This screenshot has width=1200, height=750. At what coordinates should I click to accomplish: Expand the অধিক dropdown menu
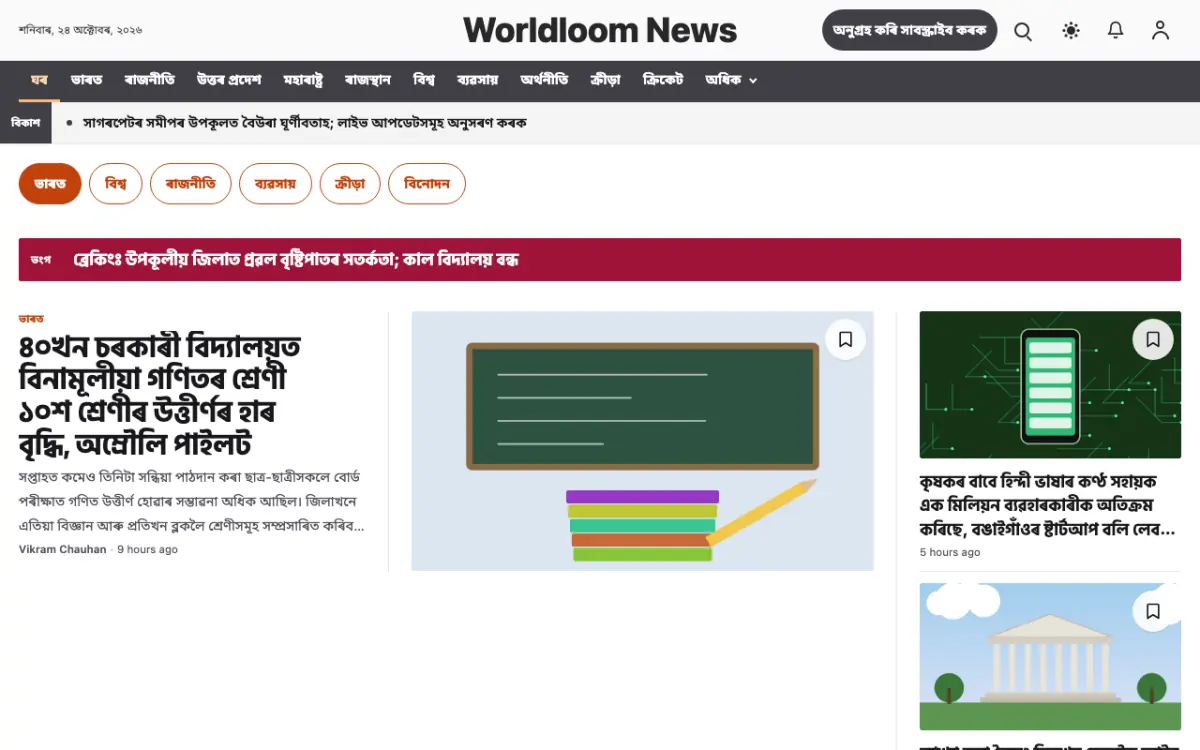coord(731,80)
